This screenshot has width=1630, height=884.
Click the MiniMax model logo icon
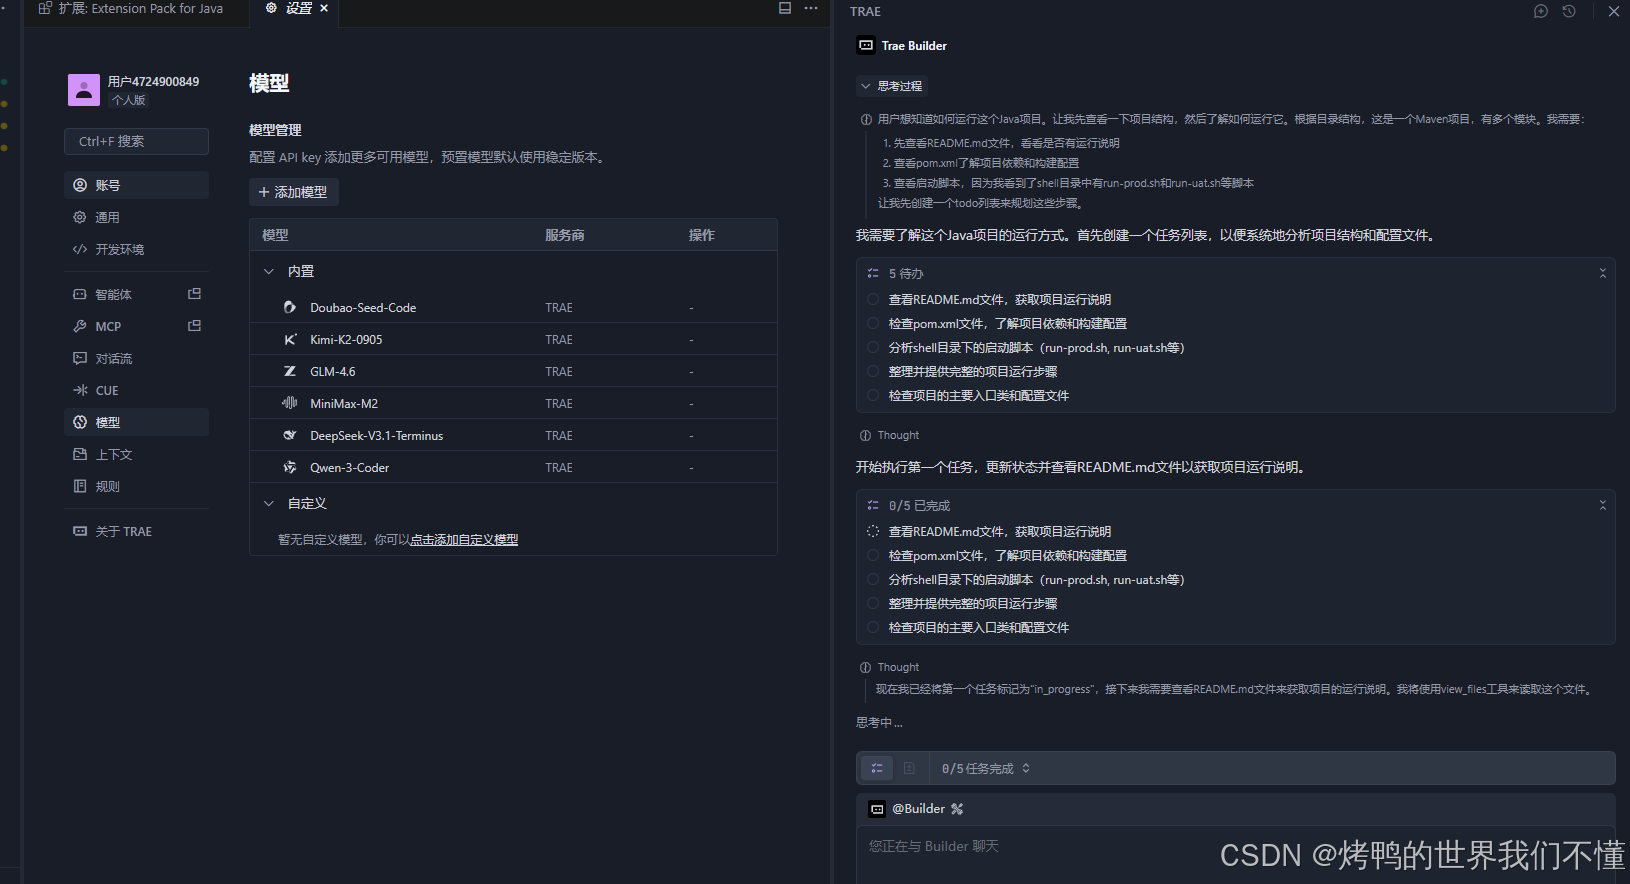coord(290,403)
